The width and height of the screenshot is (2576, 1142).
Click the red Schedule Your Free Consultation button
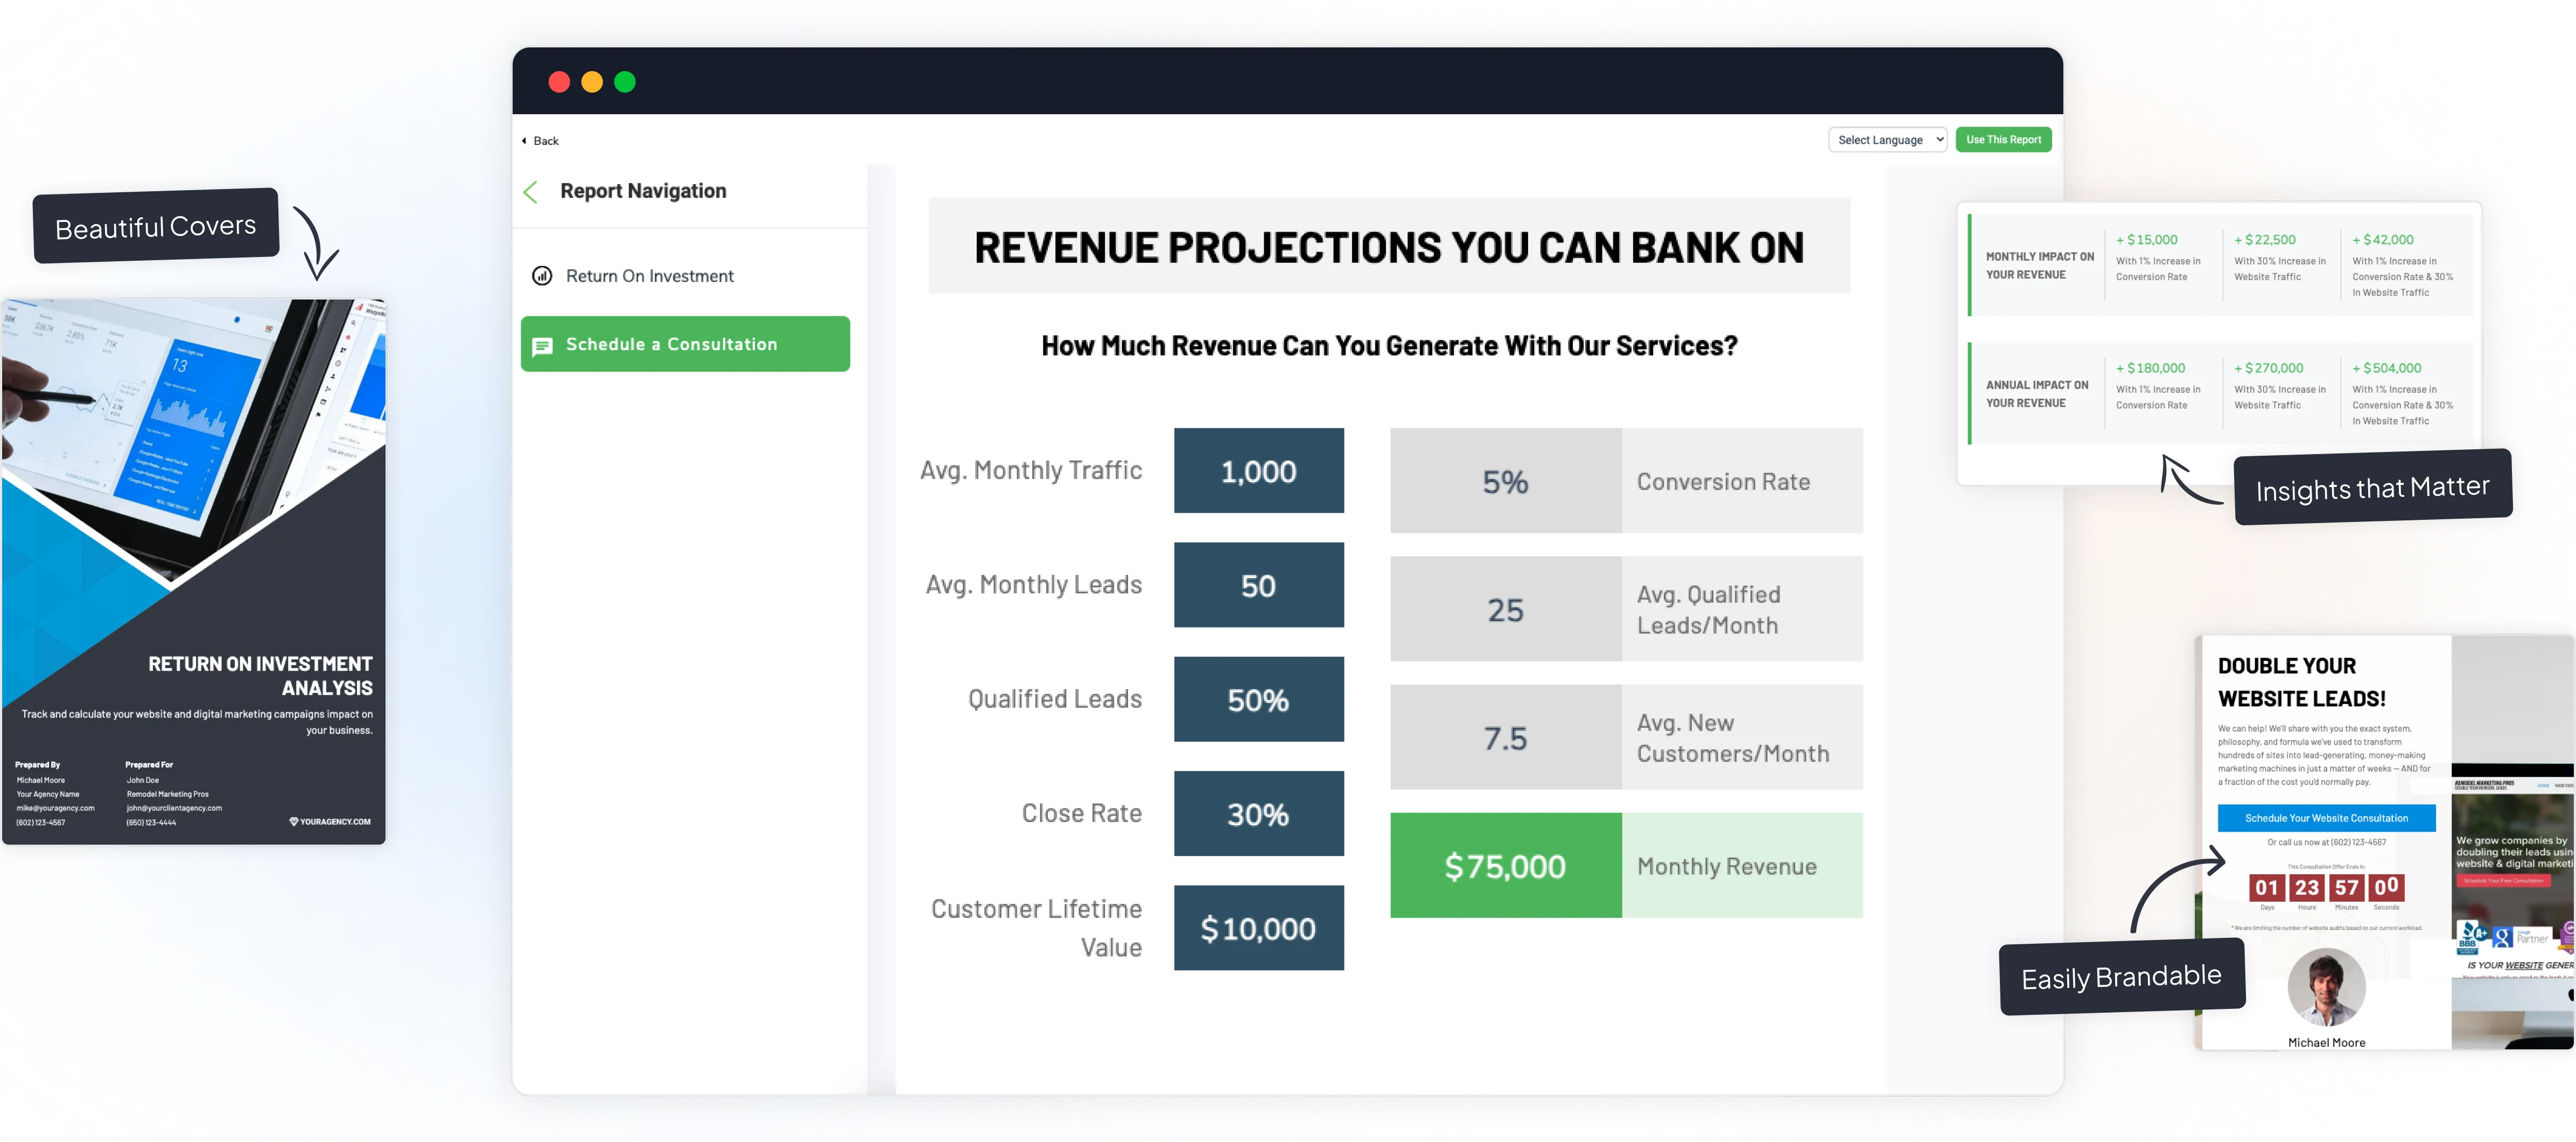[x=2504, y=881]
